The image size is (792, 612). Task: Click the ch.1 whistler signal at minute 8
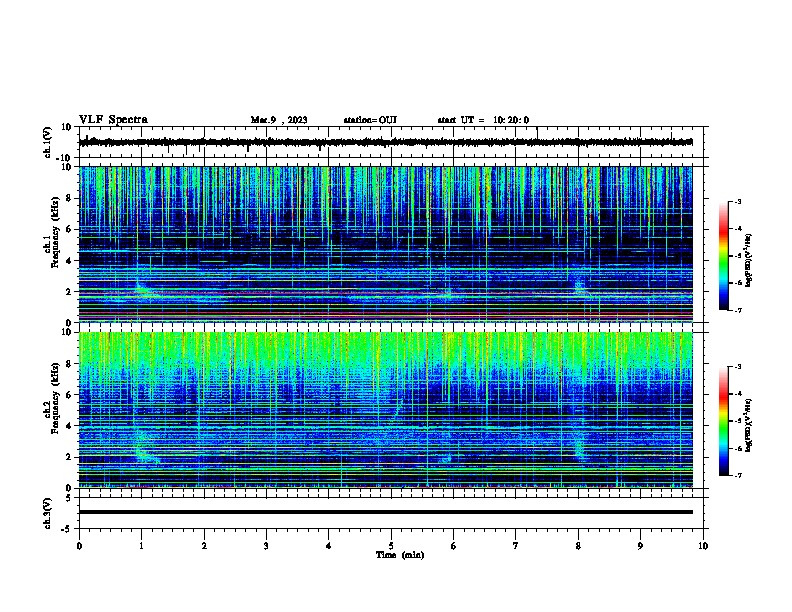(580, 287)
